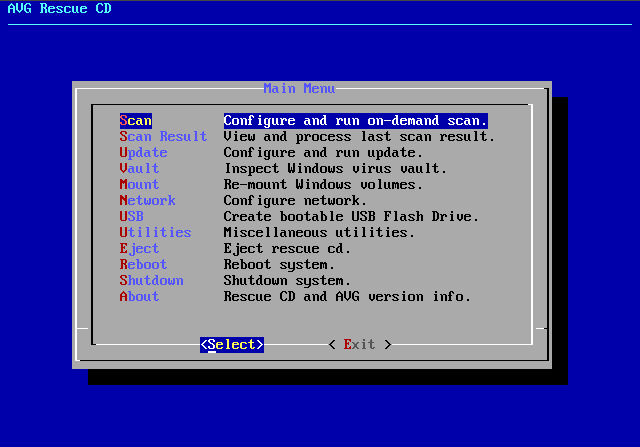This screenshot has width=640, height=447.
Task: Click the Select button
Action: pyautogui.click(x=232, y=345)
